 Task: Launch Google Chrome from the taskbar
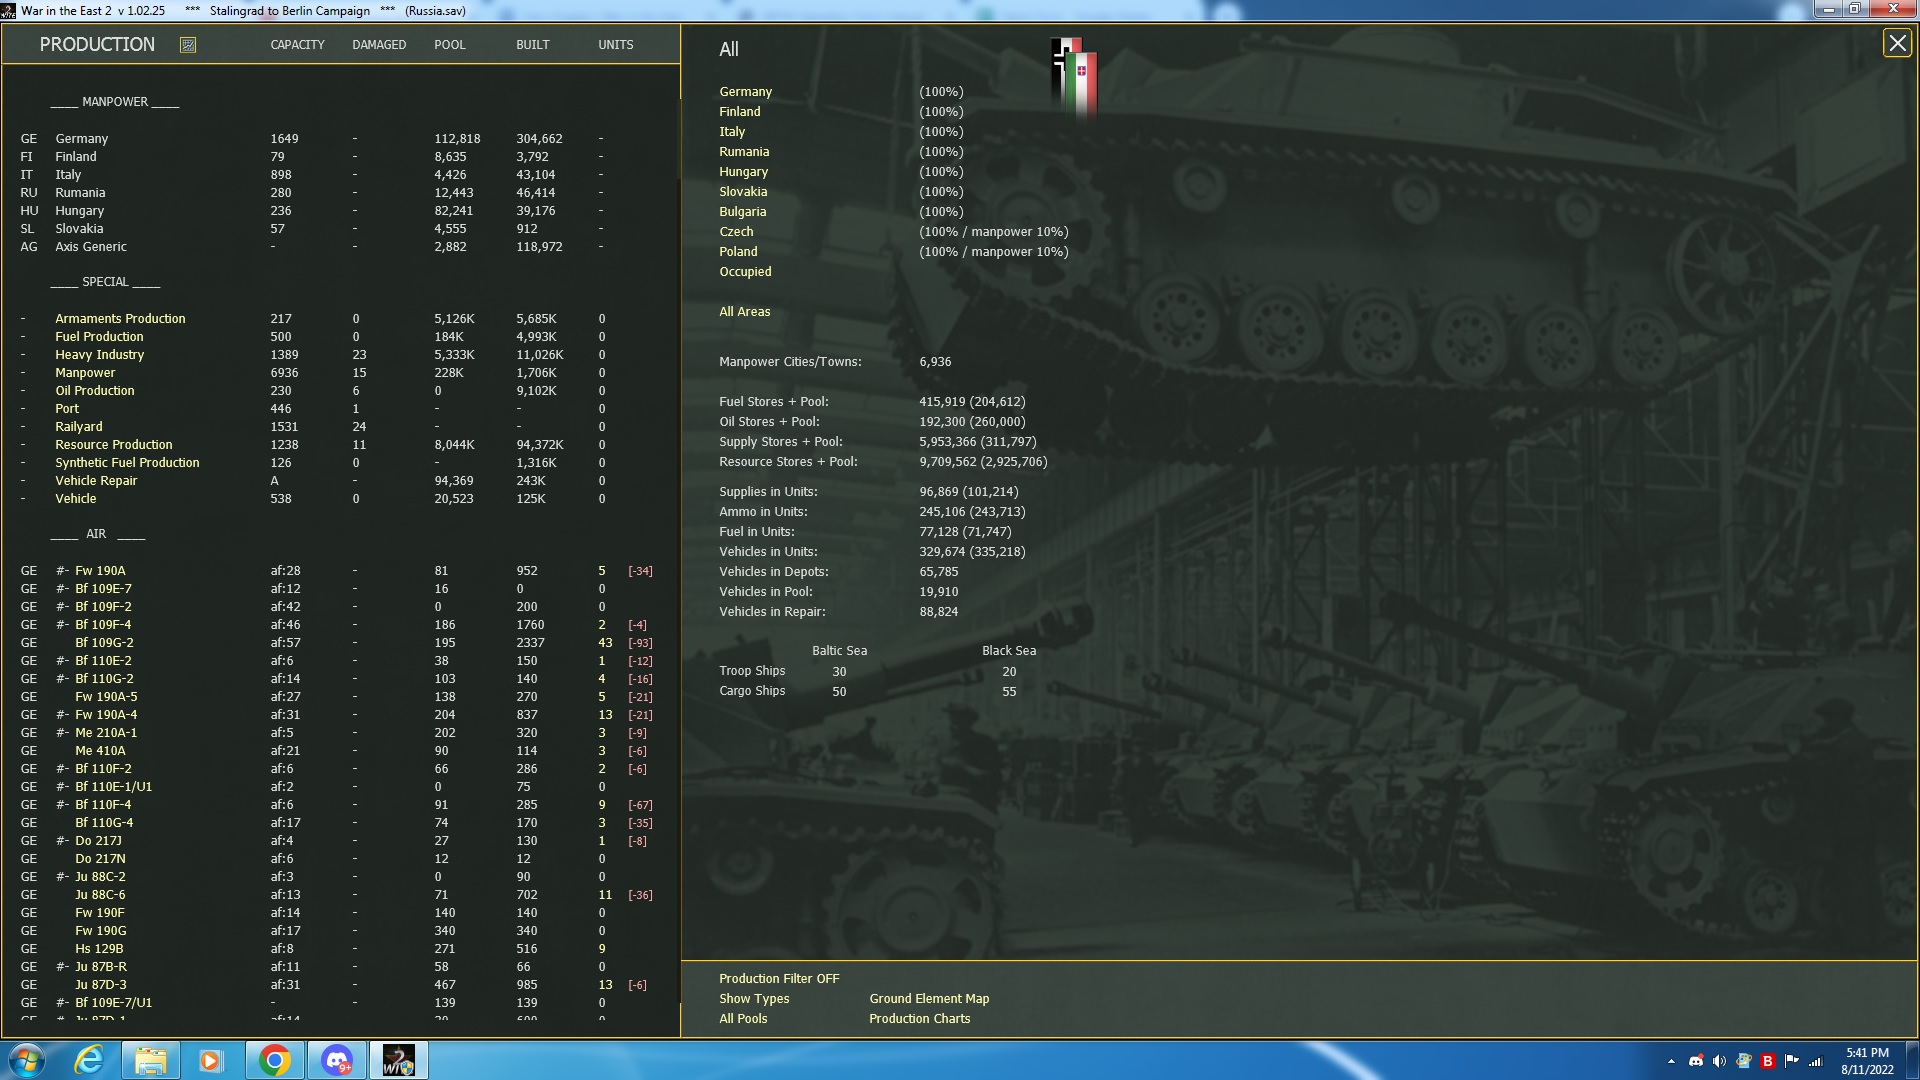tap(275, 1059)
